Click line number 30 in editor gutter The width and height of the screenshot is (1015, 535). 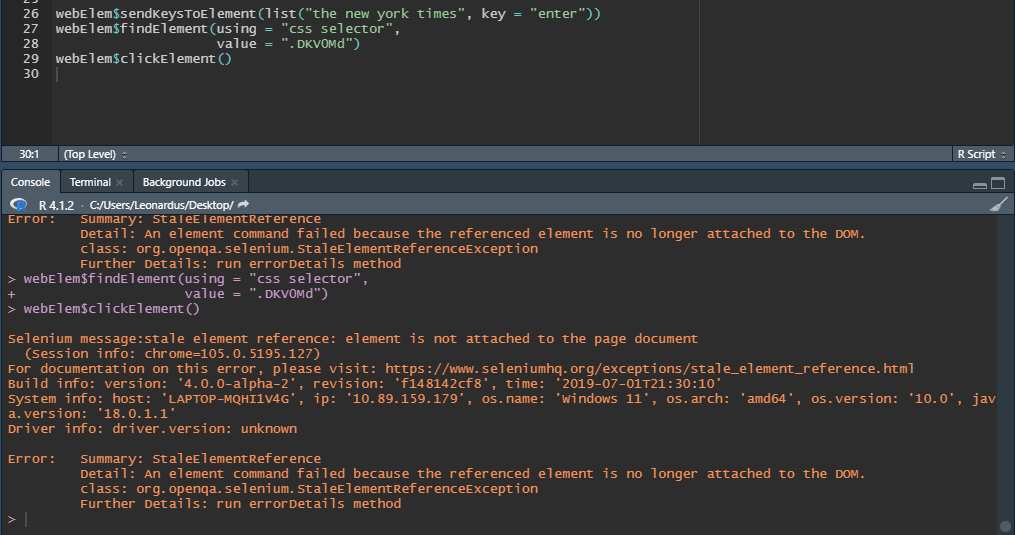(x=31, y=73)
